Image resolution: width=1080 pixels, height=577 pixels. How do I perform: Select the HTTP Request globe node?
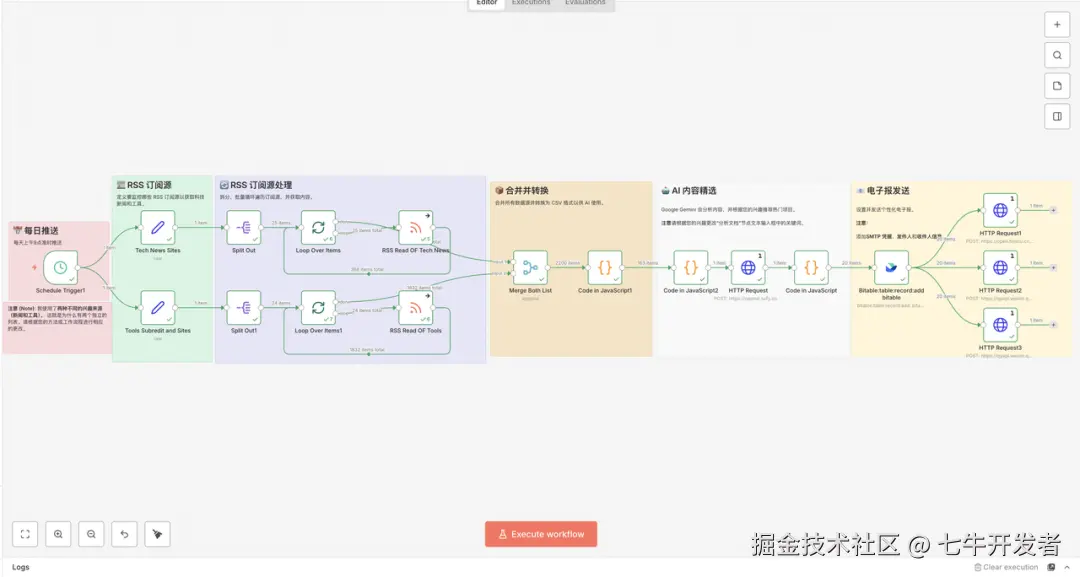[748, 267]
